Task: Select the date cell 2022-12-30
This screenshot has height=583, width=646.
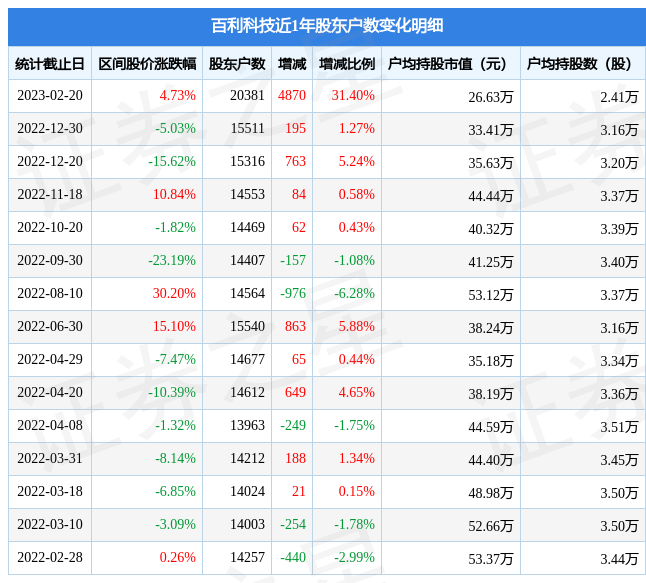Action: tap(50, 129)
